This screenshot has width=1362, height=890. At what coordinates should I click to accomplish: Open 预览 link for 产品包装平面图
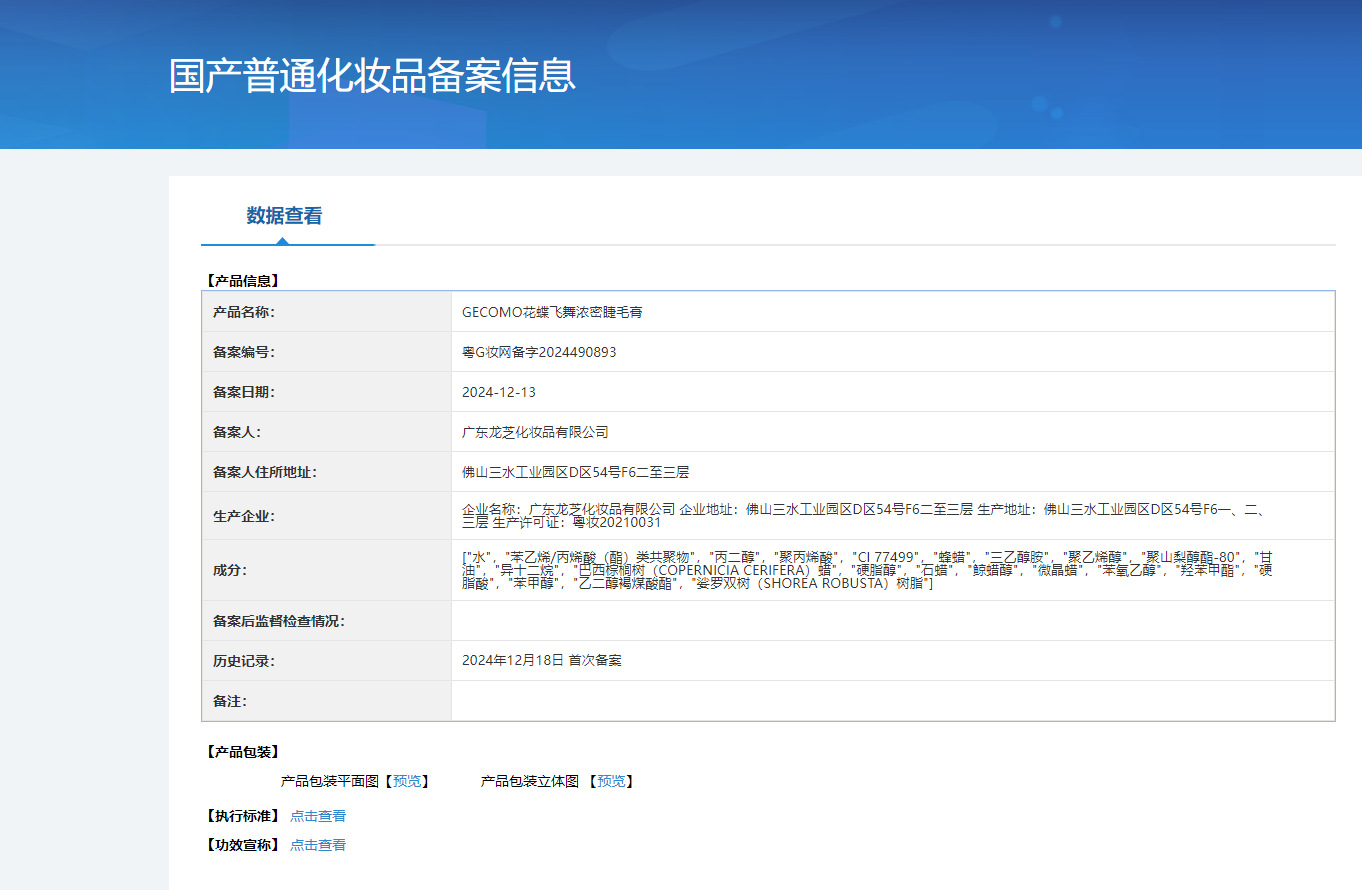click(x=407, y=781)
